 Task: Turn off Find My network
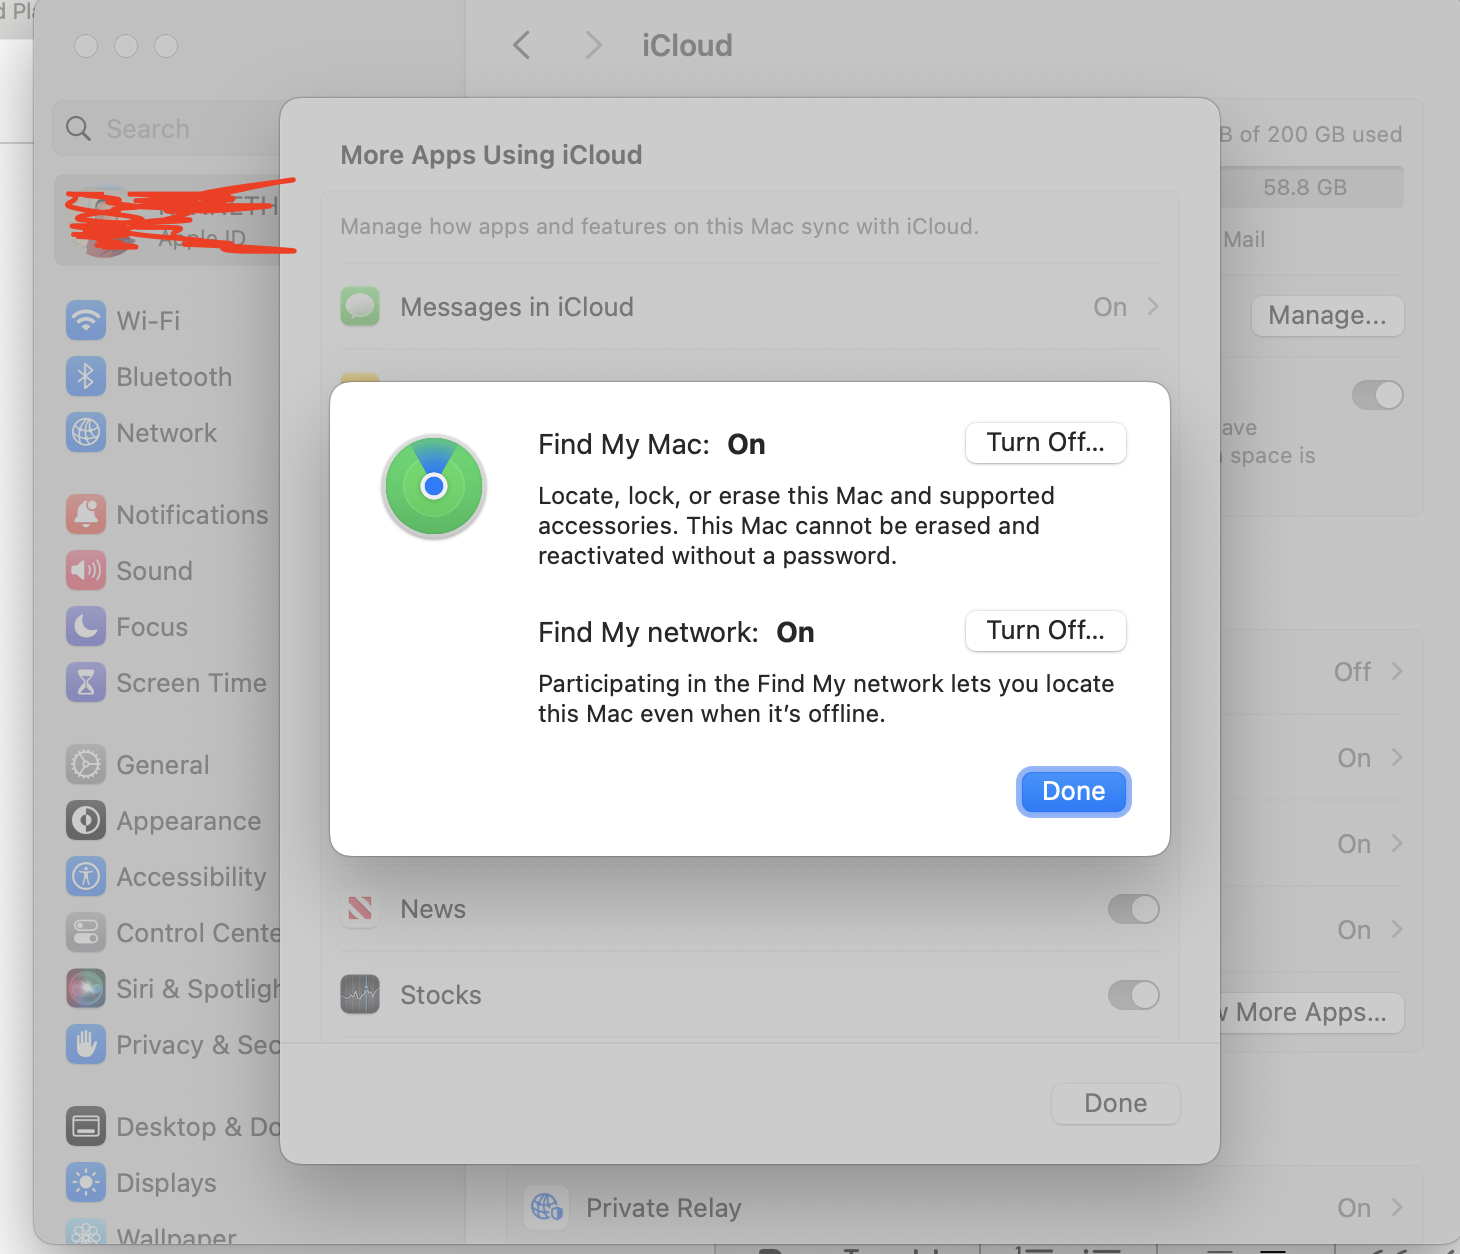(x=1046, y=631)
